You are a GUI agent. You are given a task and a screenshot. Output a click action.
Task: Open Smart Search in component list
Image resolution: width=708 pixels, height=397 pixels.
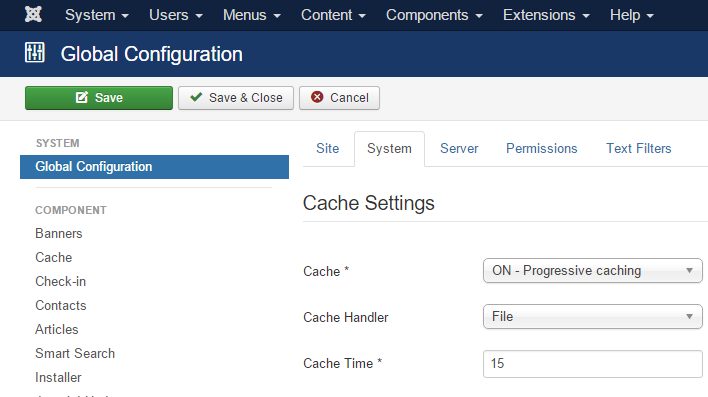[75, 353]
